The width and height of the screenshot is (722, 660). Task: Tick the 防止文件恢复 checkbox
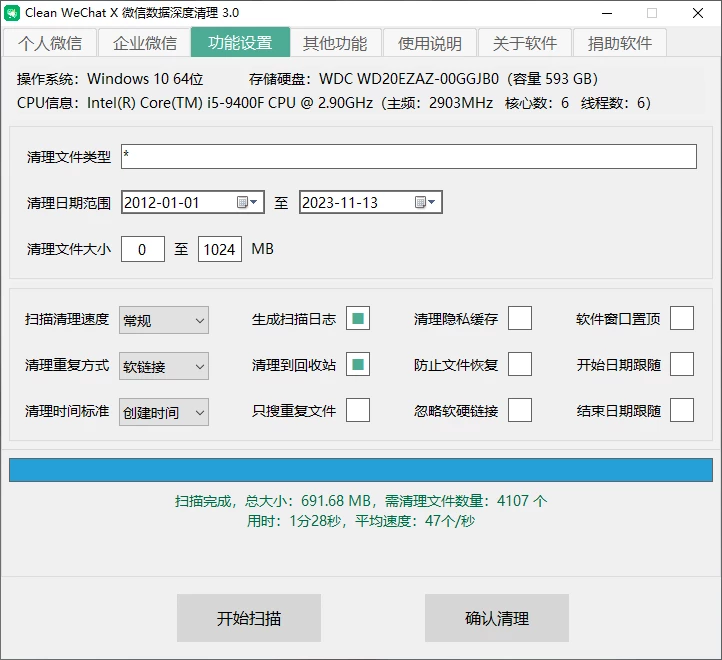click(519, 365)
